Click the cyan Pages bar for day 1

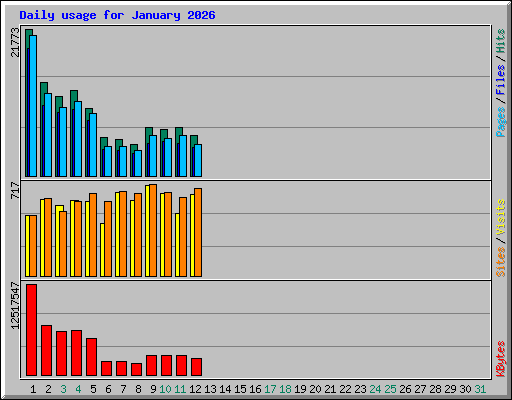pos(33,106)
